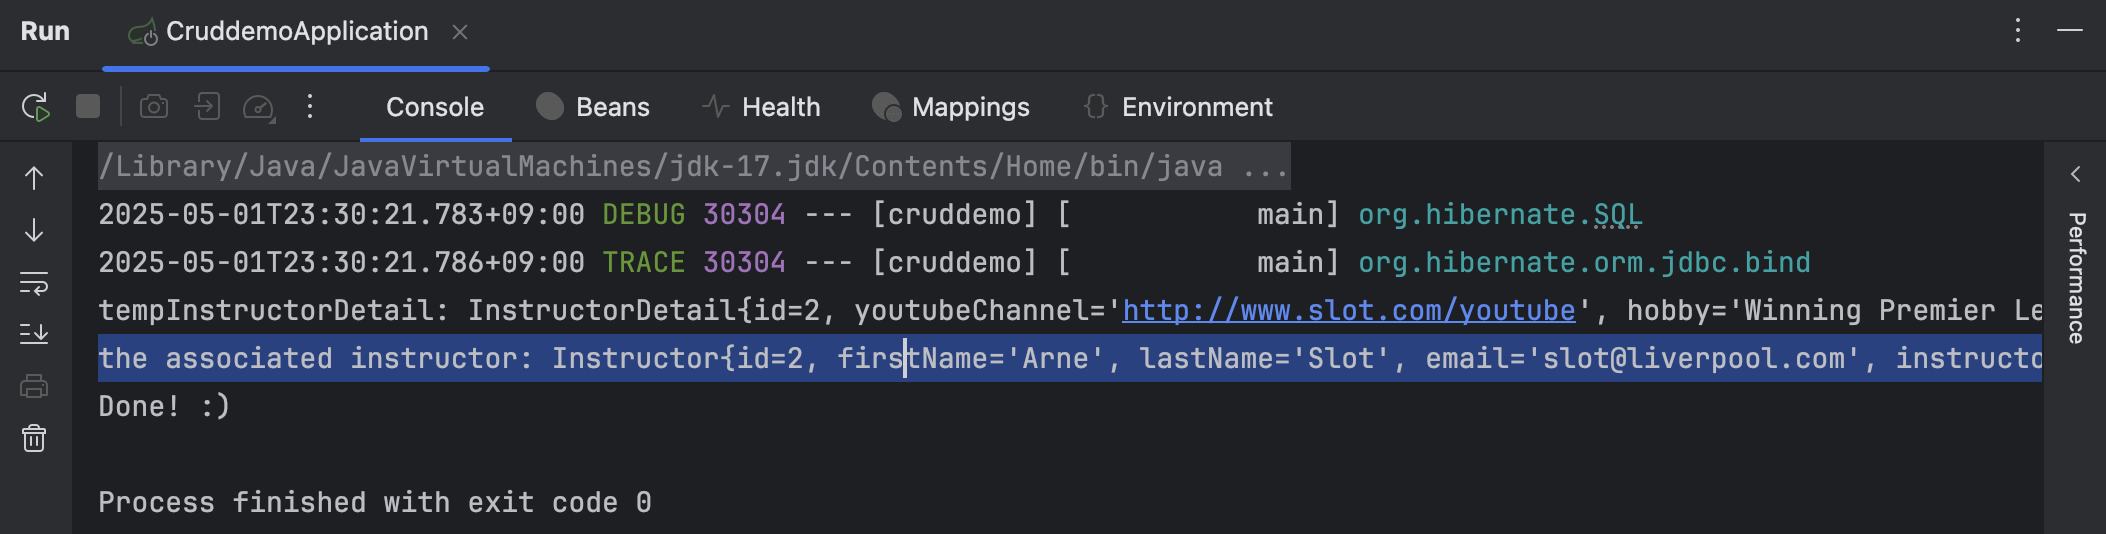The height and width of the screenshot is (534, 2106).
Task: Expand the folded java command line
Action: click(1265, 167)
